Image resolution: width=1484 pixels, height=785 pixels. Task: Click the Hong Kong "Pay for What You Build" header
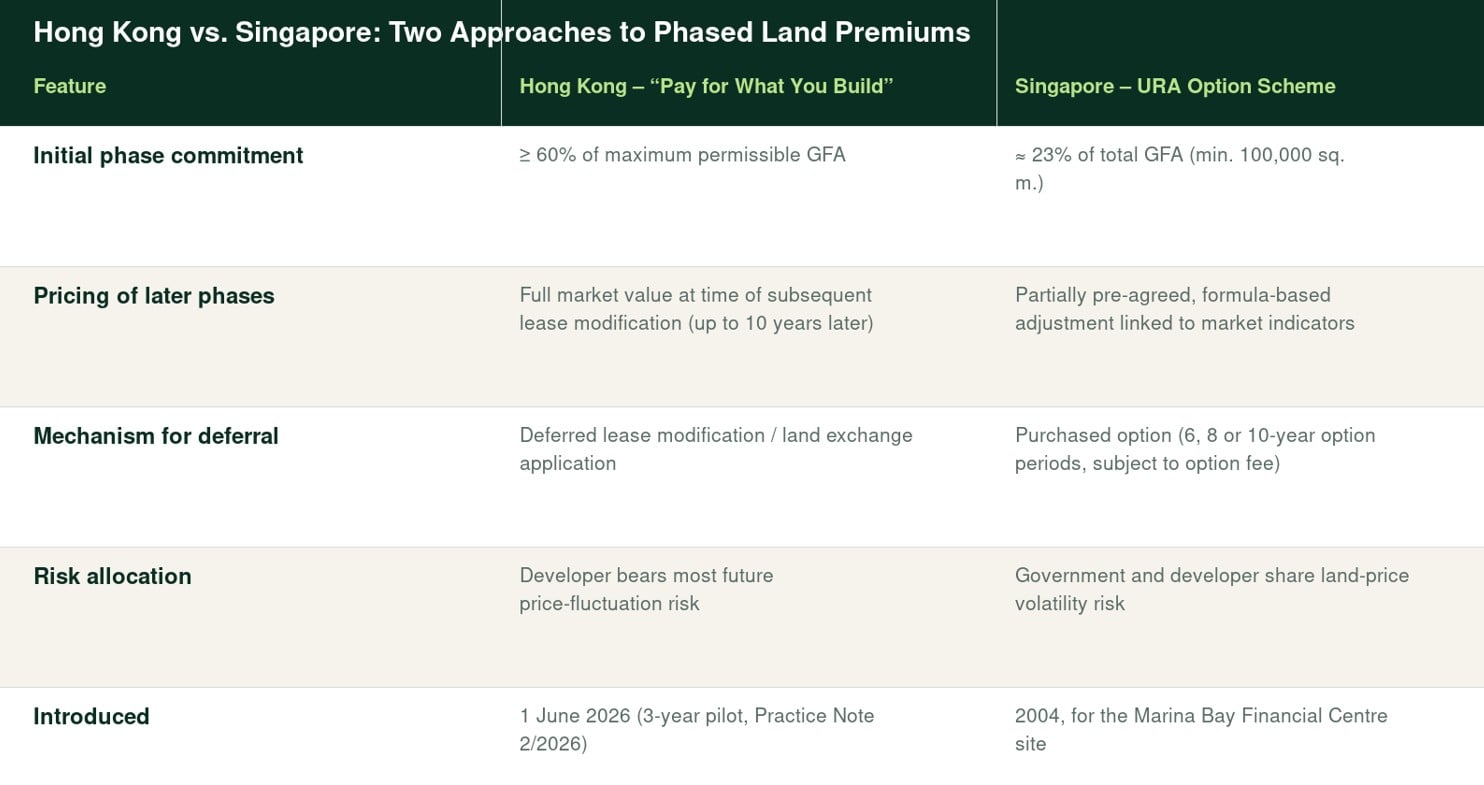tap(705, 86)
